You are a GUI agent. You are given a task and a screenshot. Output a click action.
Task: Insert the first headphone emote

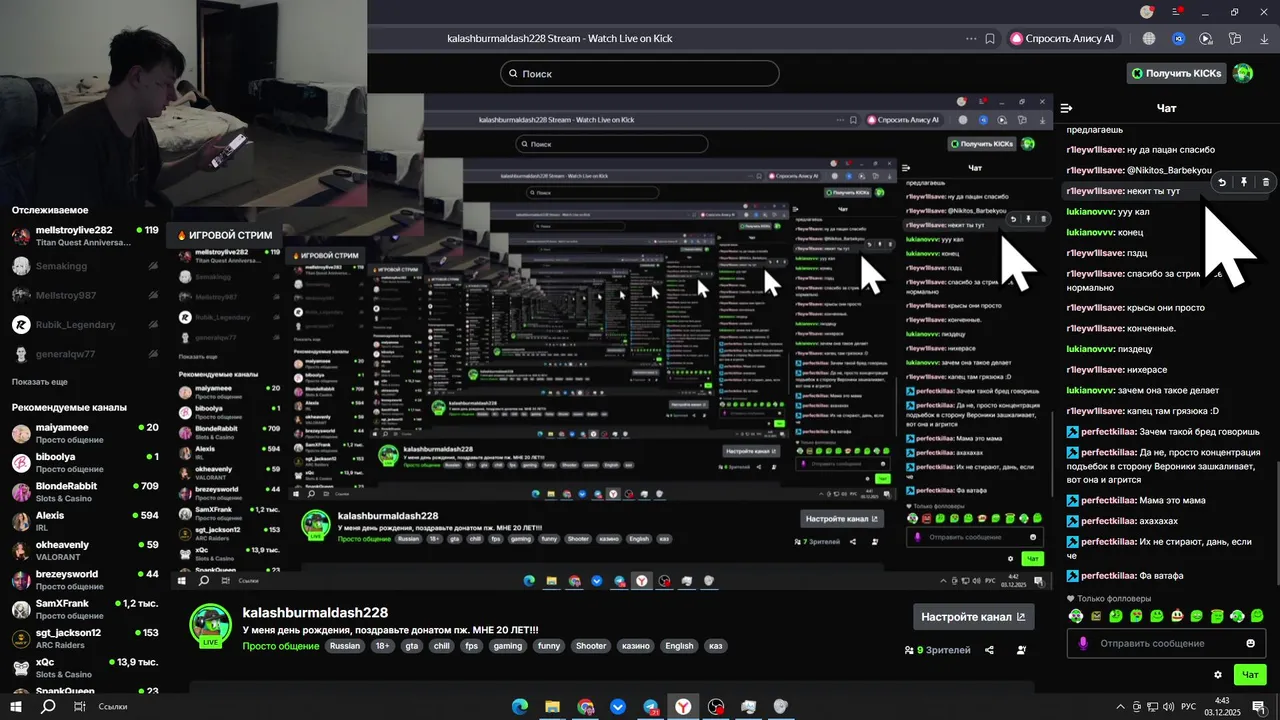point(1075,616)
